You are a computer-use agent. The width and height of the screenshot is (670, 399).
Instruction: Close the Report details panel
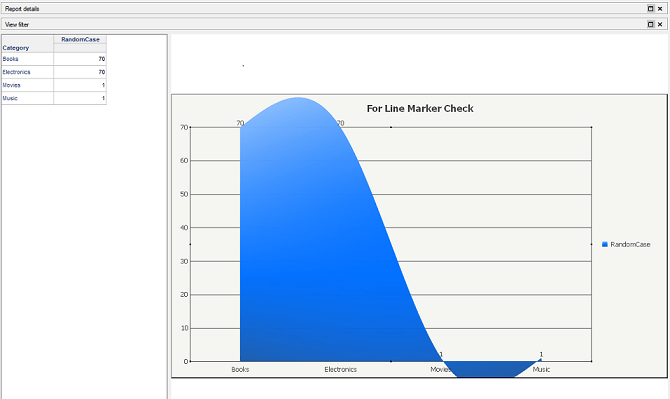point(660,9)
